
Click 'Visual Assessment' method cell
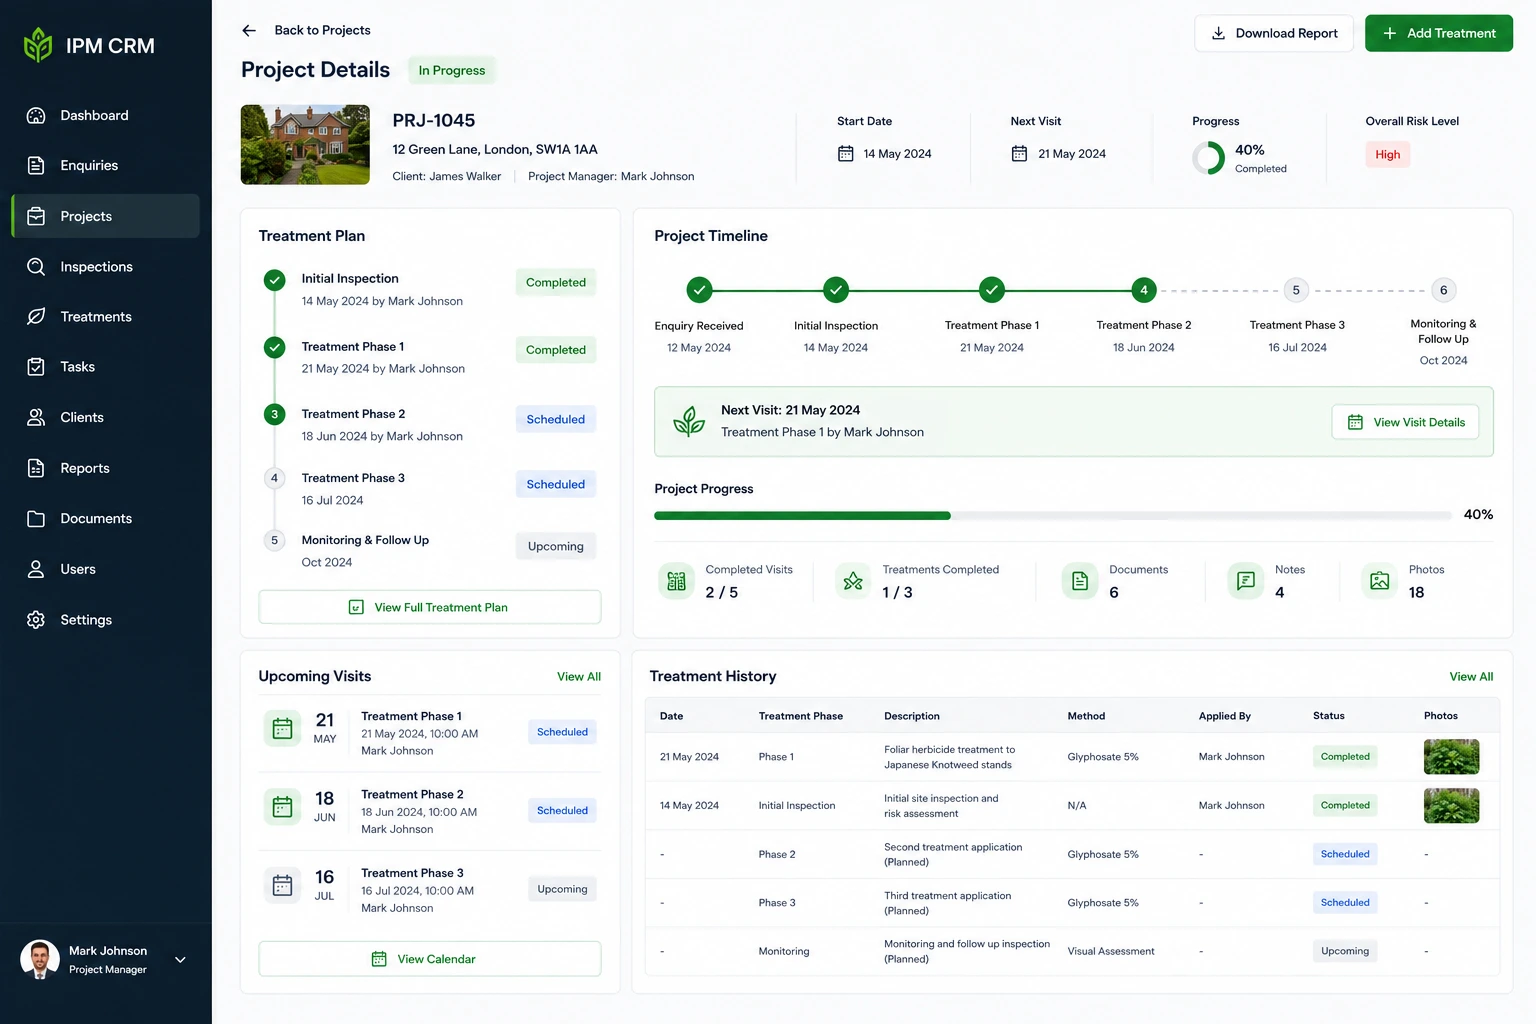click(x=1111, y=951)
